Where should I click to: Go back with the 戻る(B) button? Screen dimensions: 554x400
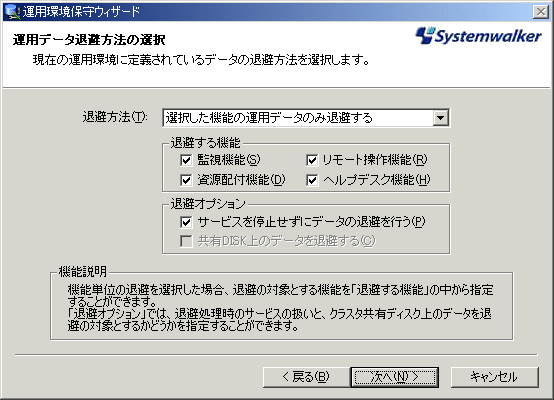(306, 377)
